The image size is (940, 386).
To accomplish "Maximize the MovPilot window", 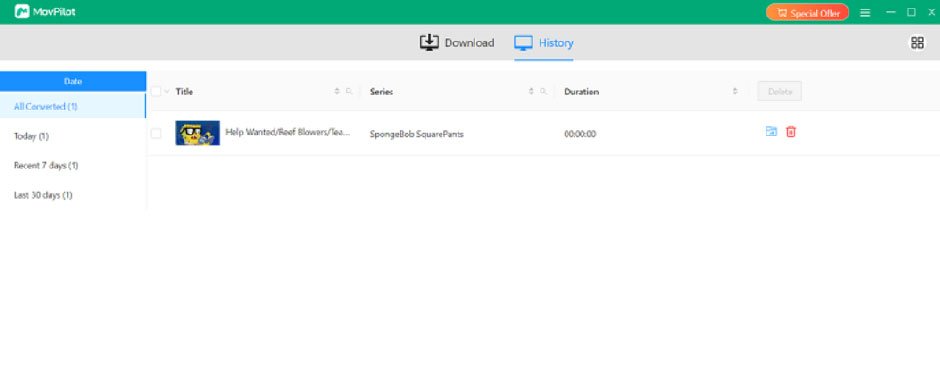I will click(x=911, y=12).
